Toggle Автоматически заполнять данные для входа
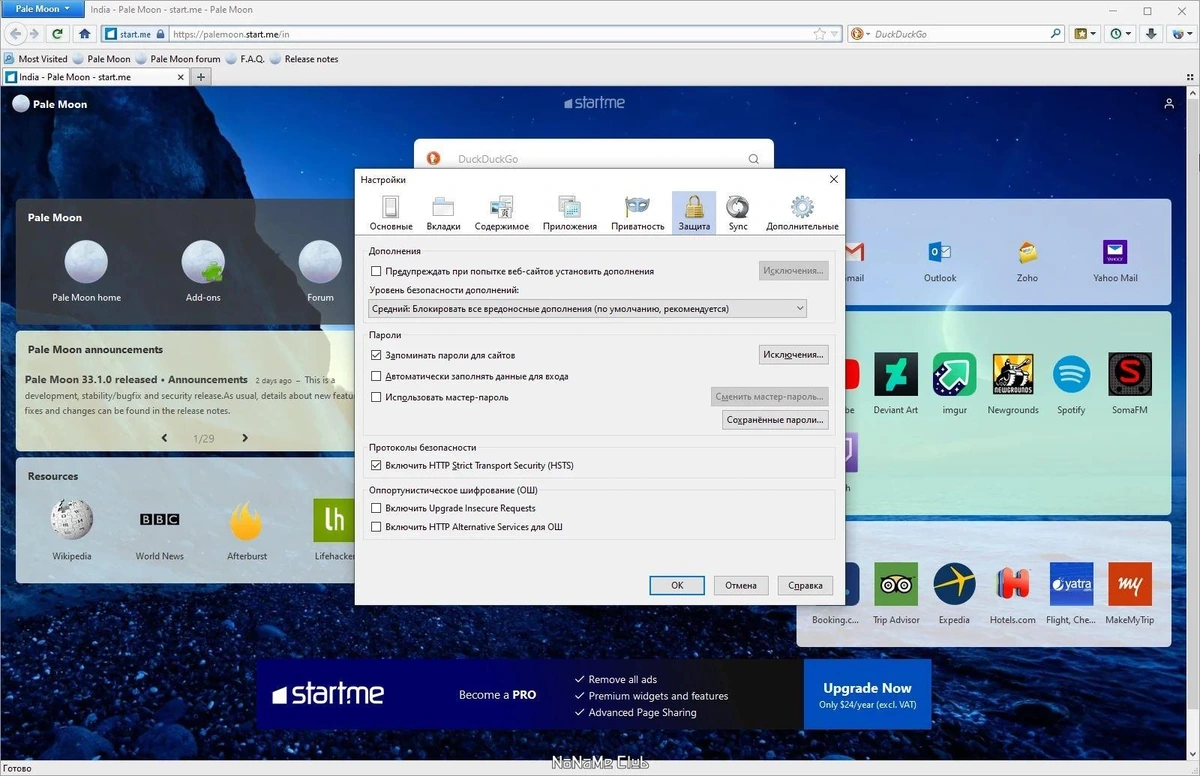 point(376,377)
